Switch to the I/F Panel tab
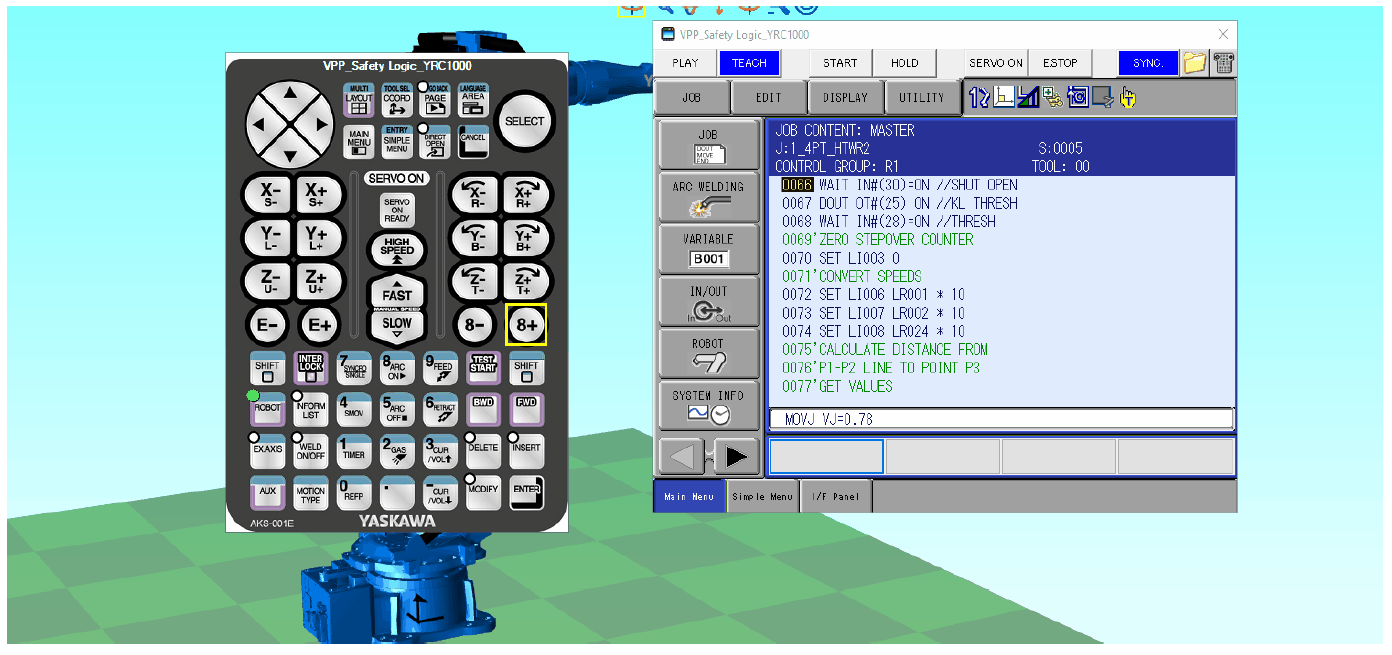This screenshot has height=655, width=1392. point(834,496)
